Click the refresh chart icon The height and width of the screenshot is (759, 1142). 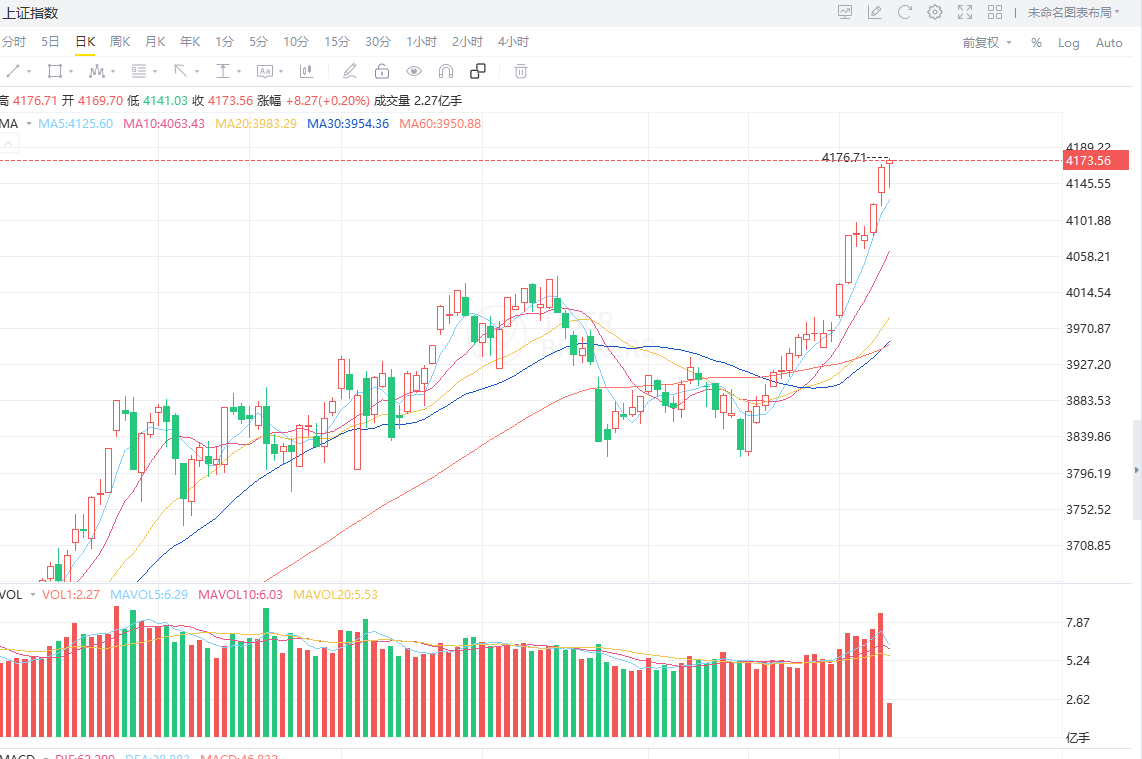905,12
